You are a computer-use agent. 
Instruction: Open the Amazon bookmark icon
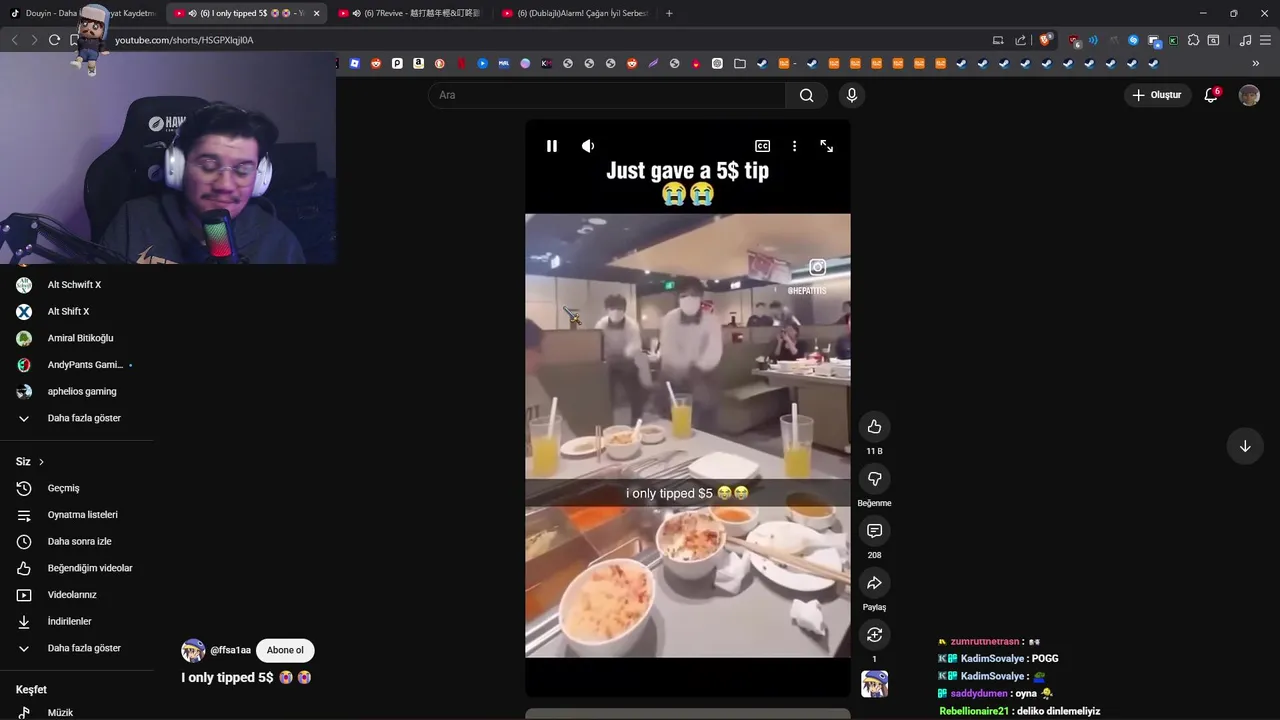pos(418,63)
